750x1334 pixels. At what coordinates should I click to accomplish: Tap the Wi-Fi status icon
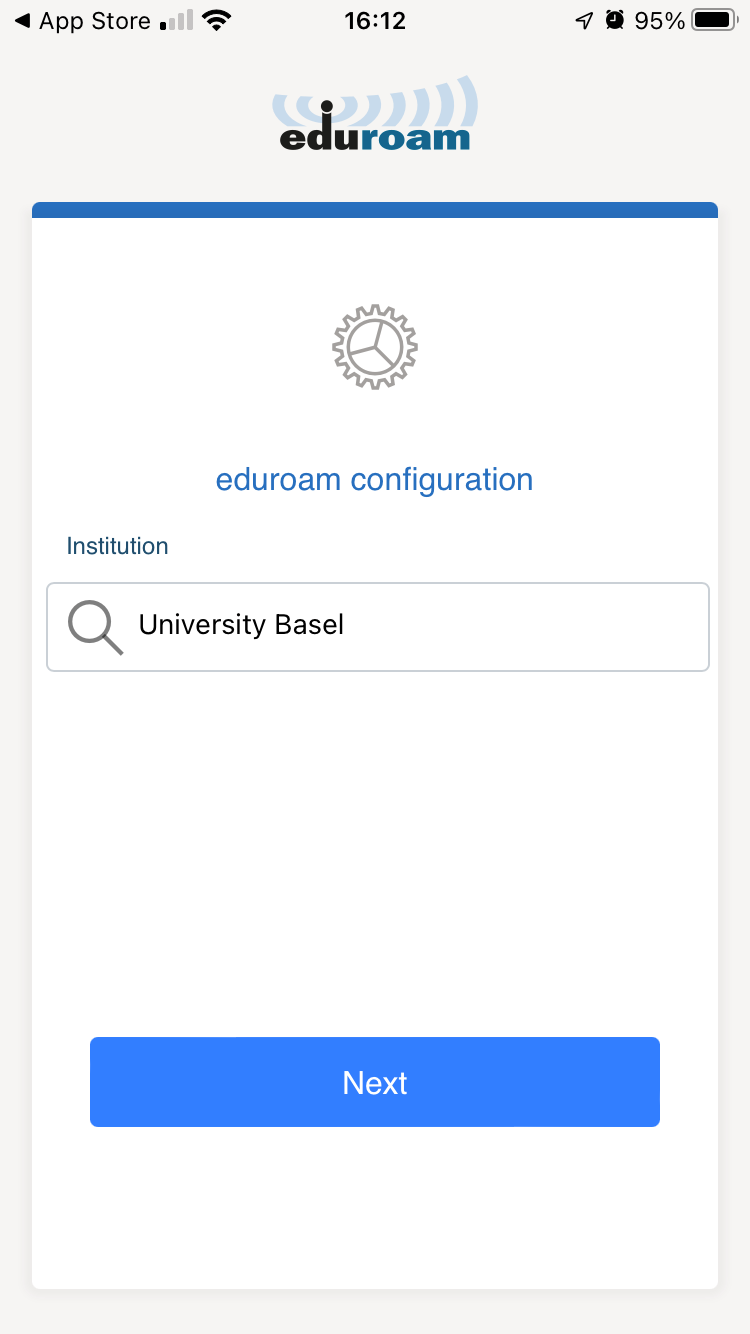click(214, 21)
